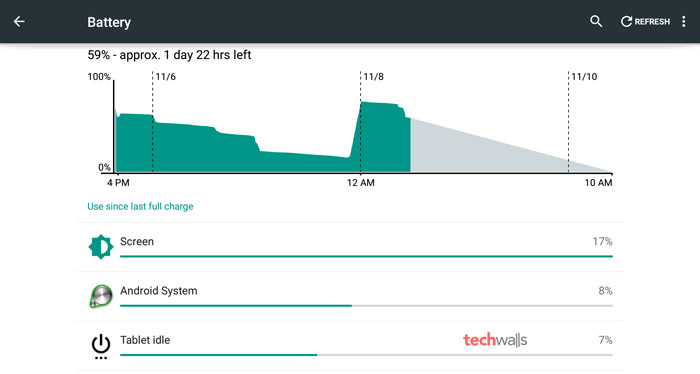This screenshot has height=374, width=700.
Task: Click the 11/8 date marker
Action: tap(373, 77)
